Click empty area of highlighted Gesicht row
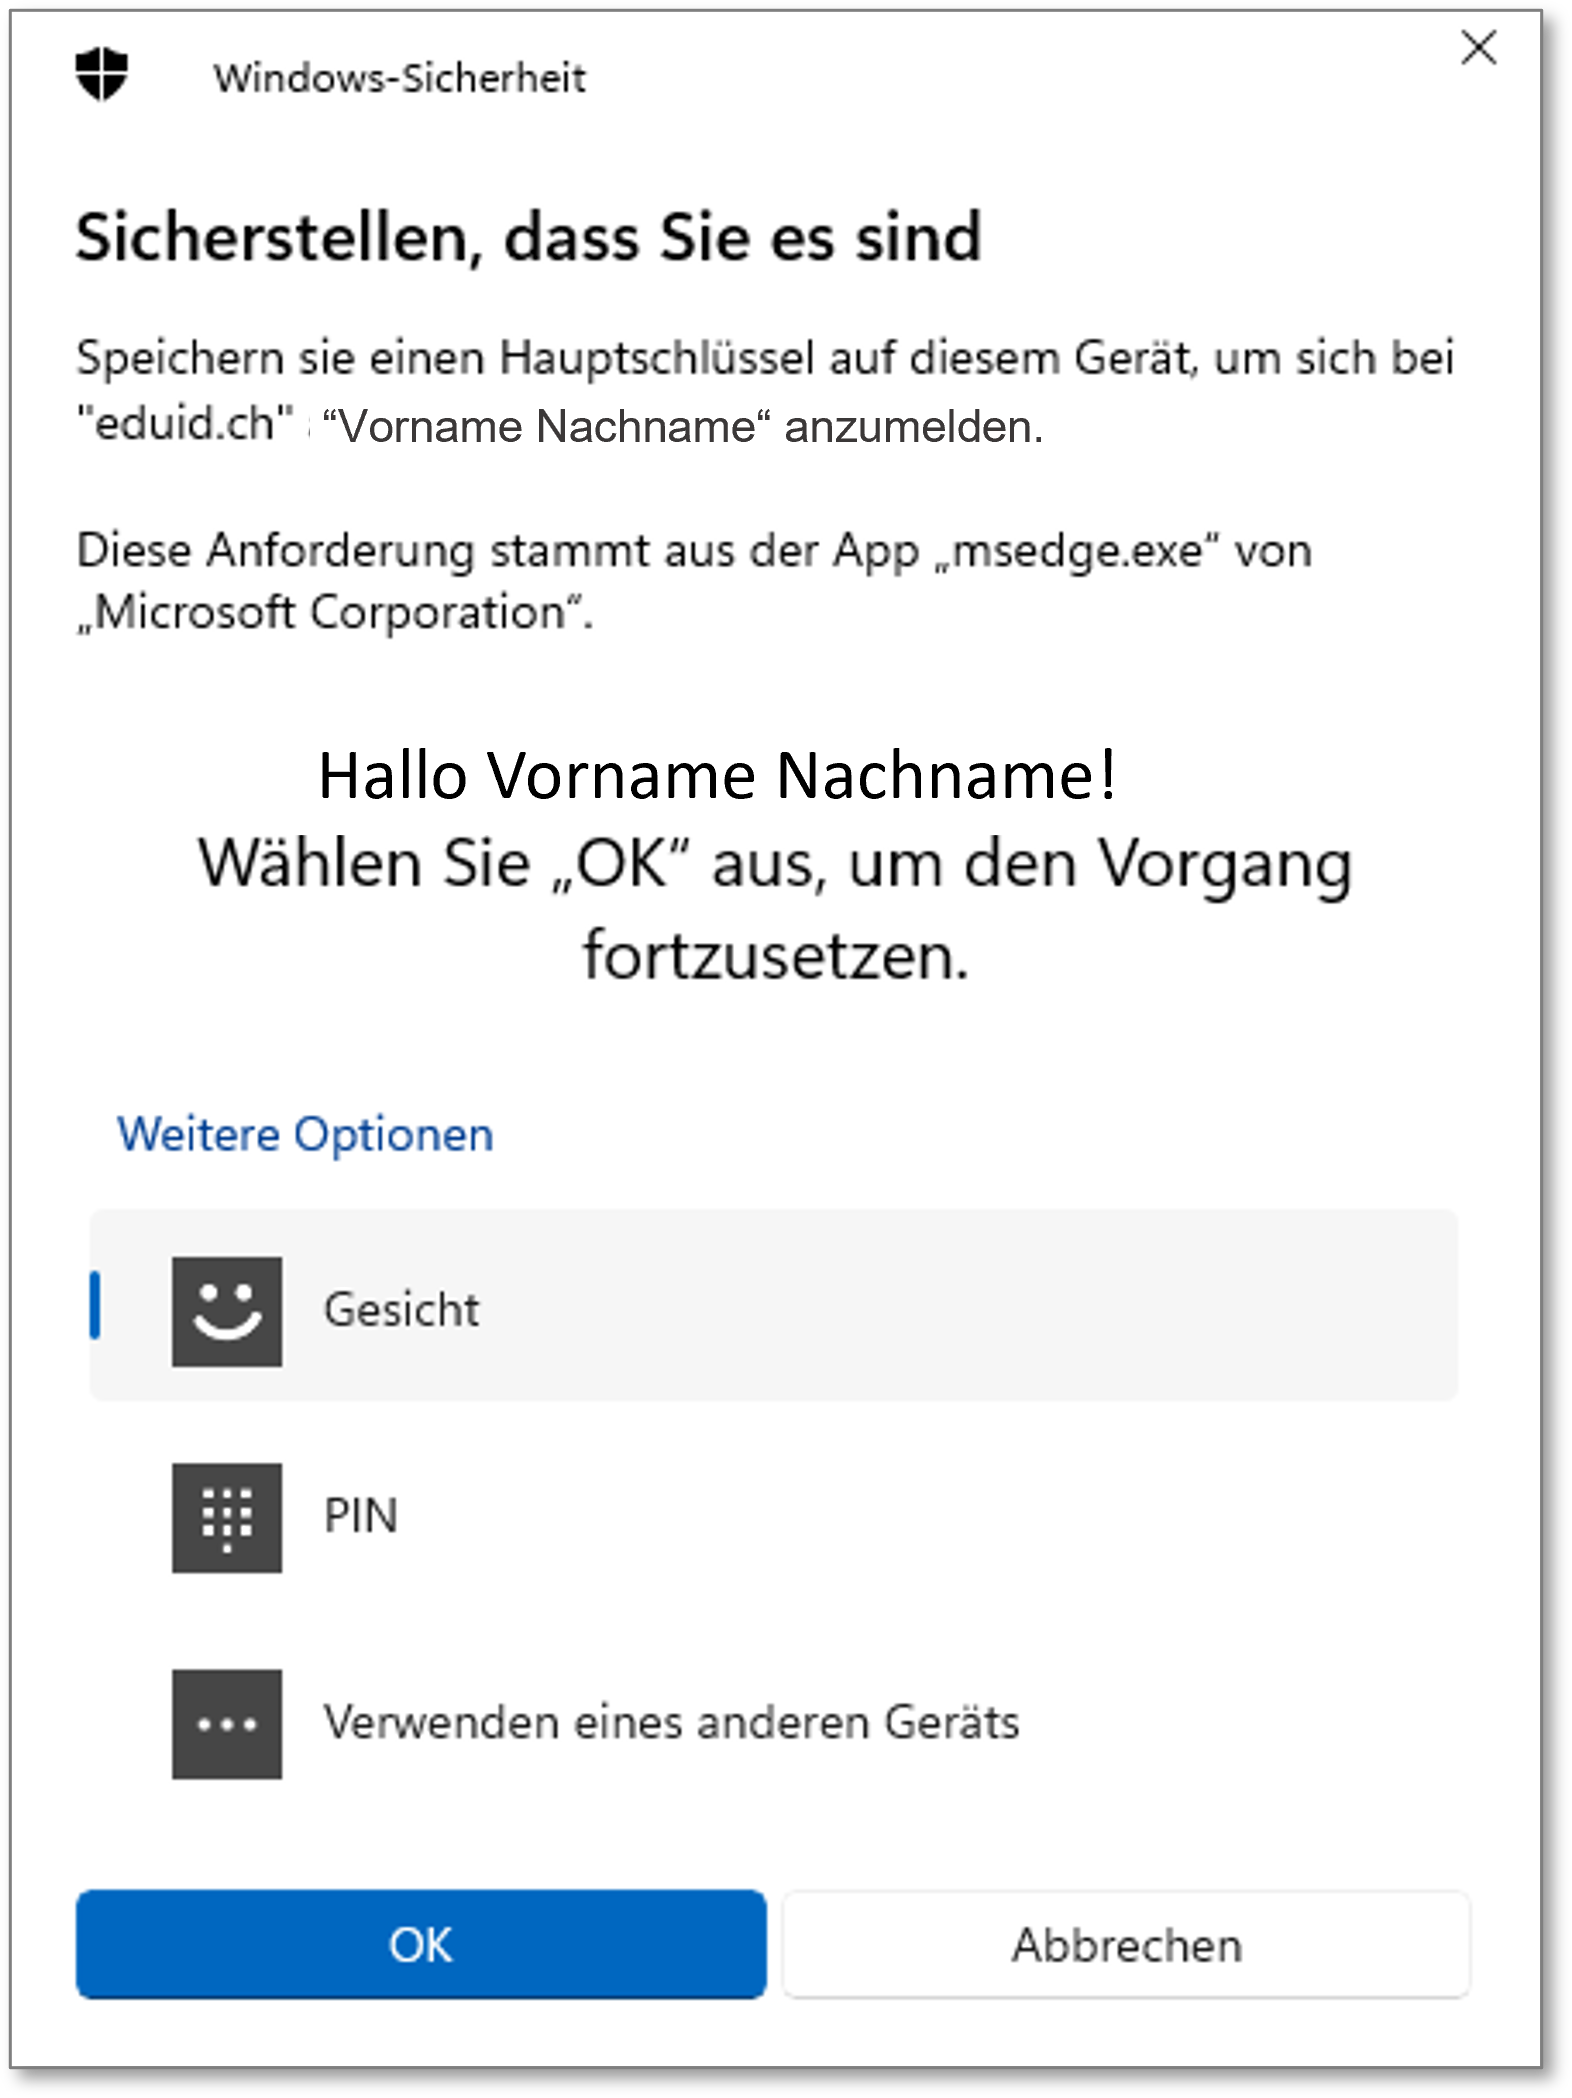This screenshot has height=2098, width=1572. pos(960,1305)
